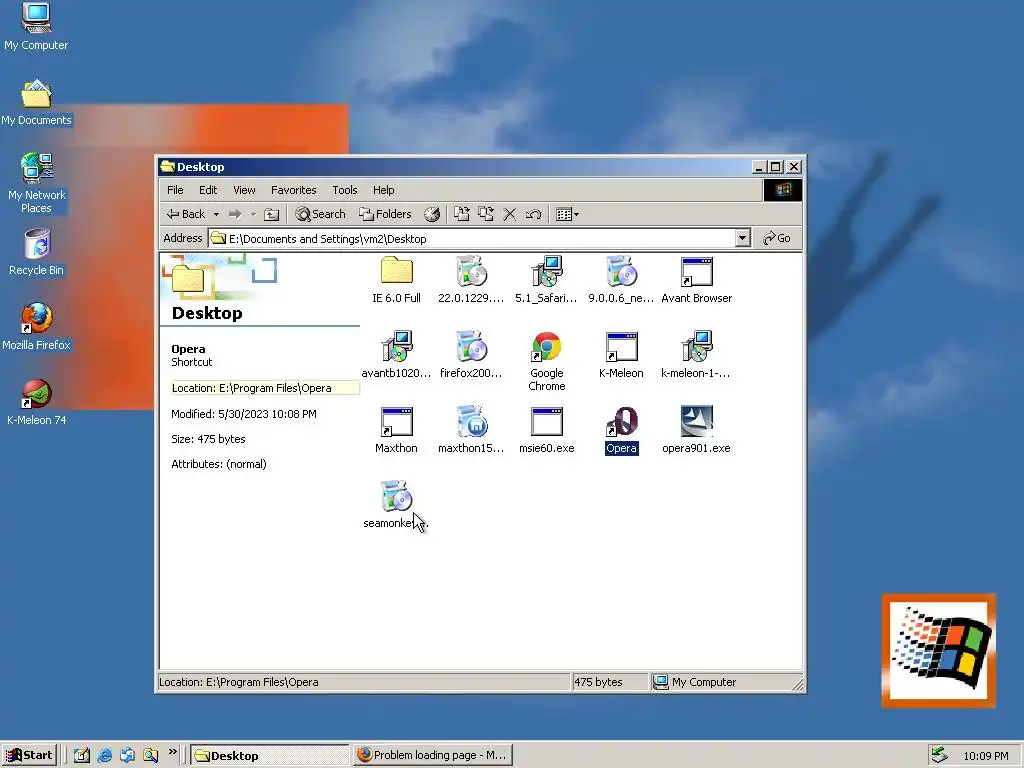Viewport: 1024px width, 768px height.
Task: Open the Back history dropdown arrow
Action: (x=216, y=214)
